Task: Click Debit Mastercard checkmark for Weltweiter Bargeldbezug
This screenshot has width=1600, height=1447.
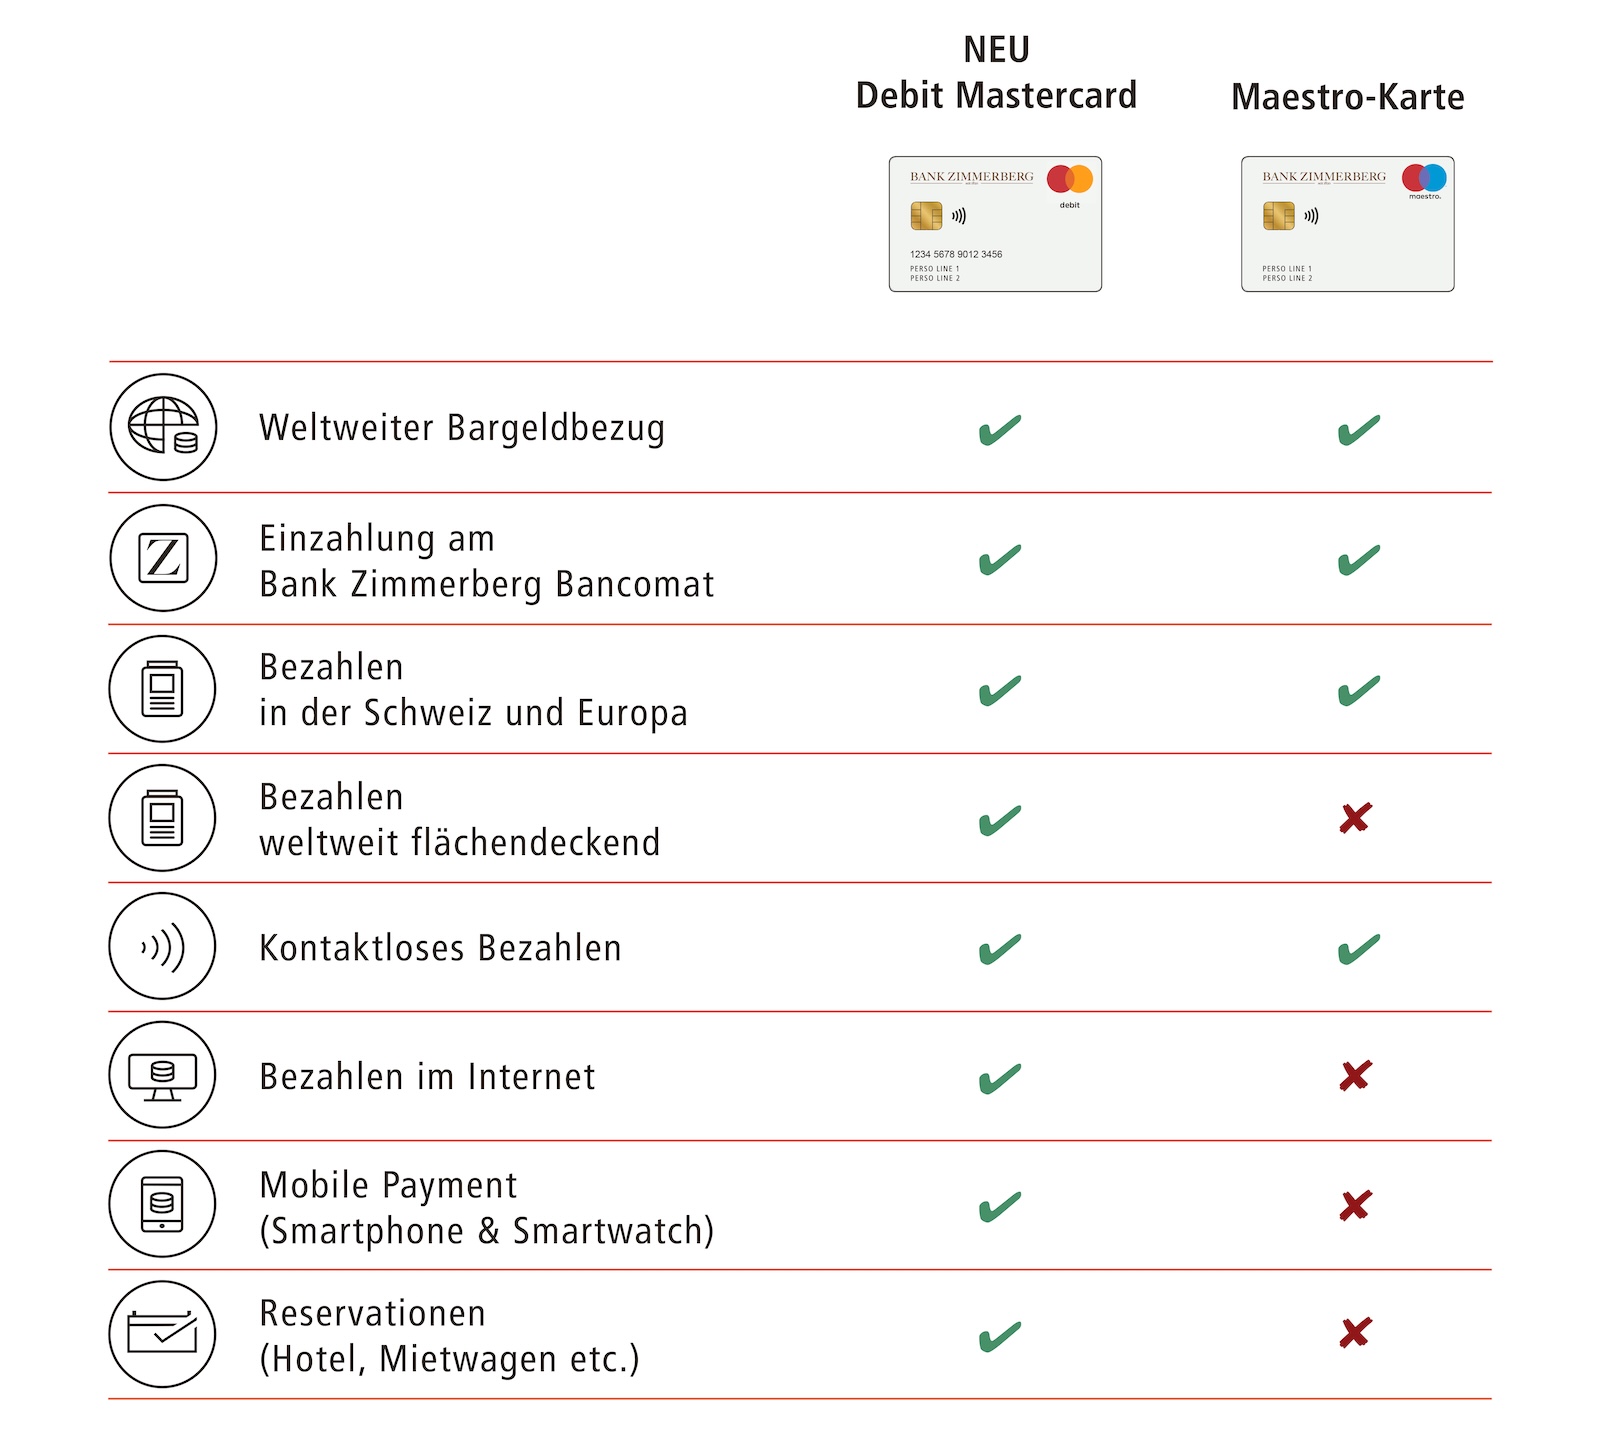Action: coord(999,430)
